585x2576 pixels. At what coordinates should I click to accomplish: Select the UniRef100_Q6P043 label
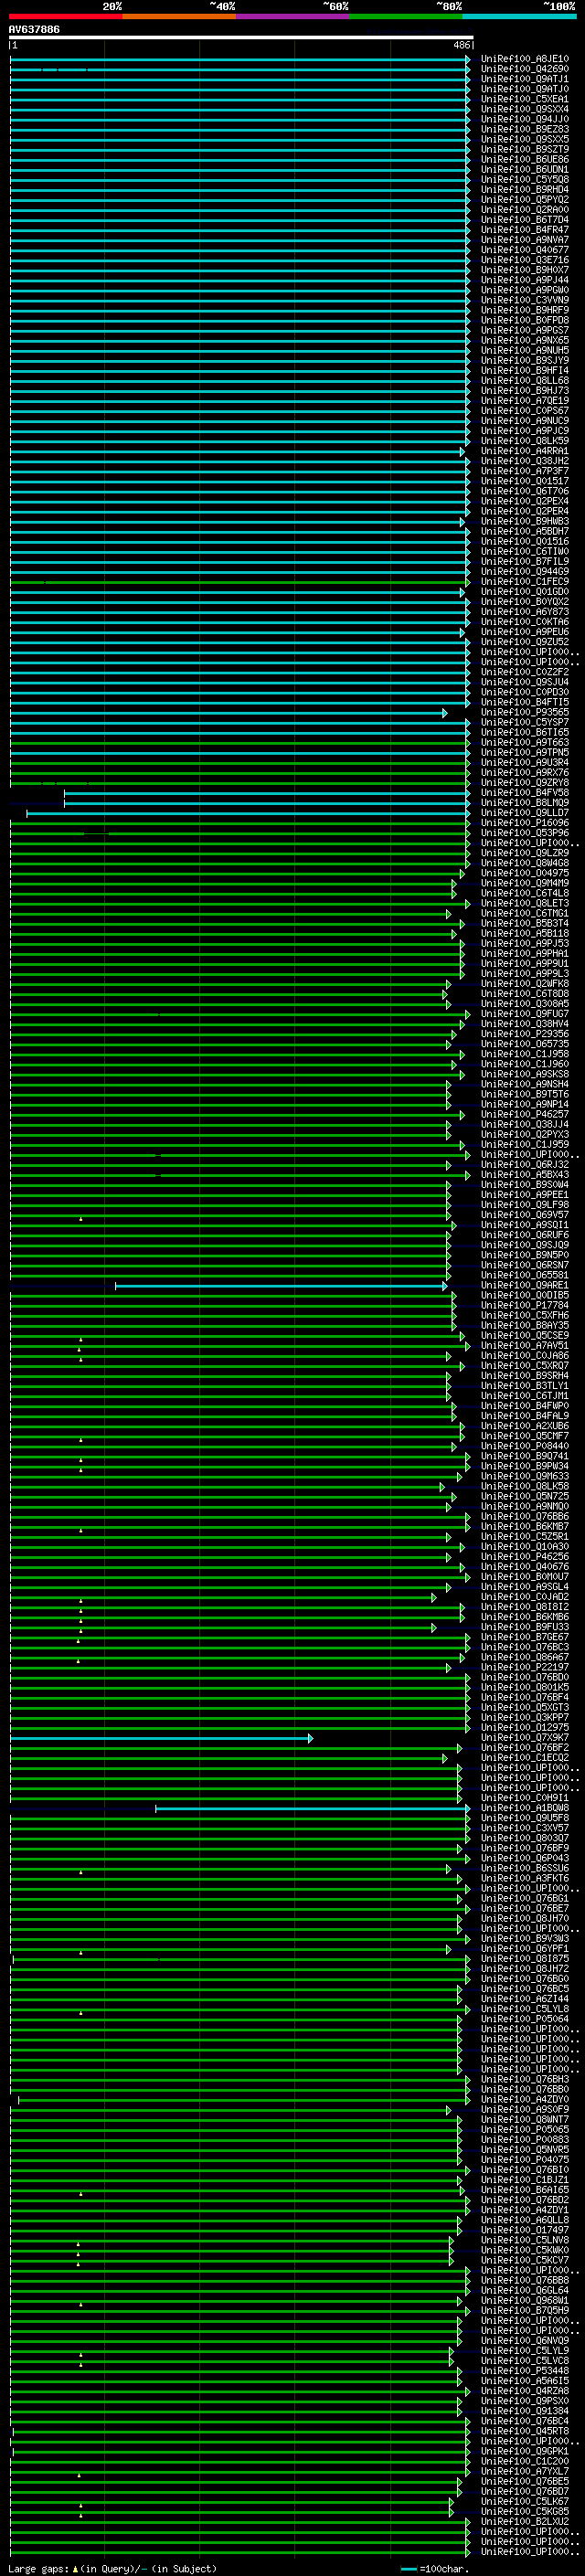[x=525, y=1858]
